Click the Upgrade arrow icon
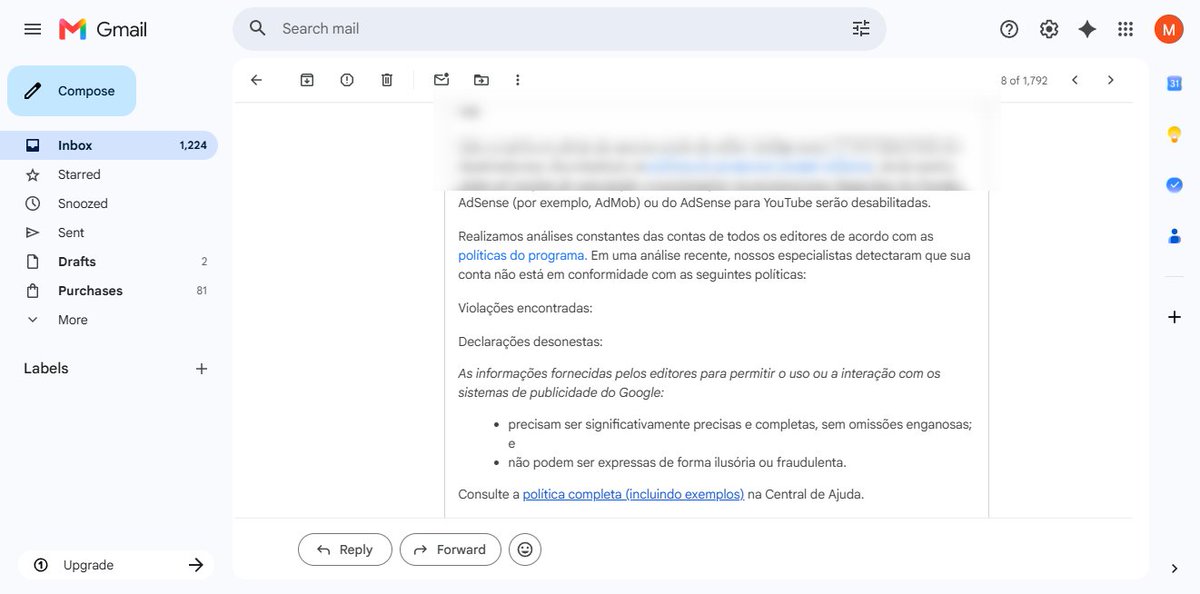The height and width of the screenshot is (594, 1200). 196,565
